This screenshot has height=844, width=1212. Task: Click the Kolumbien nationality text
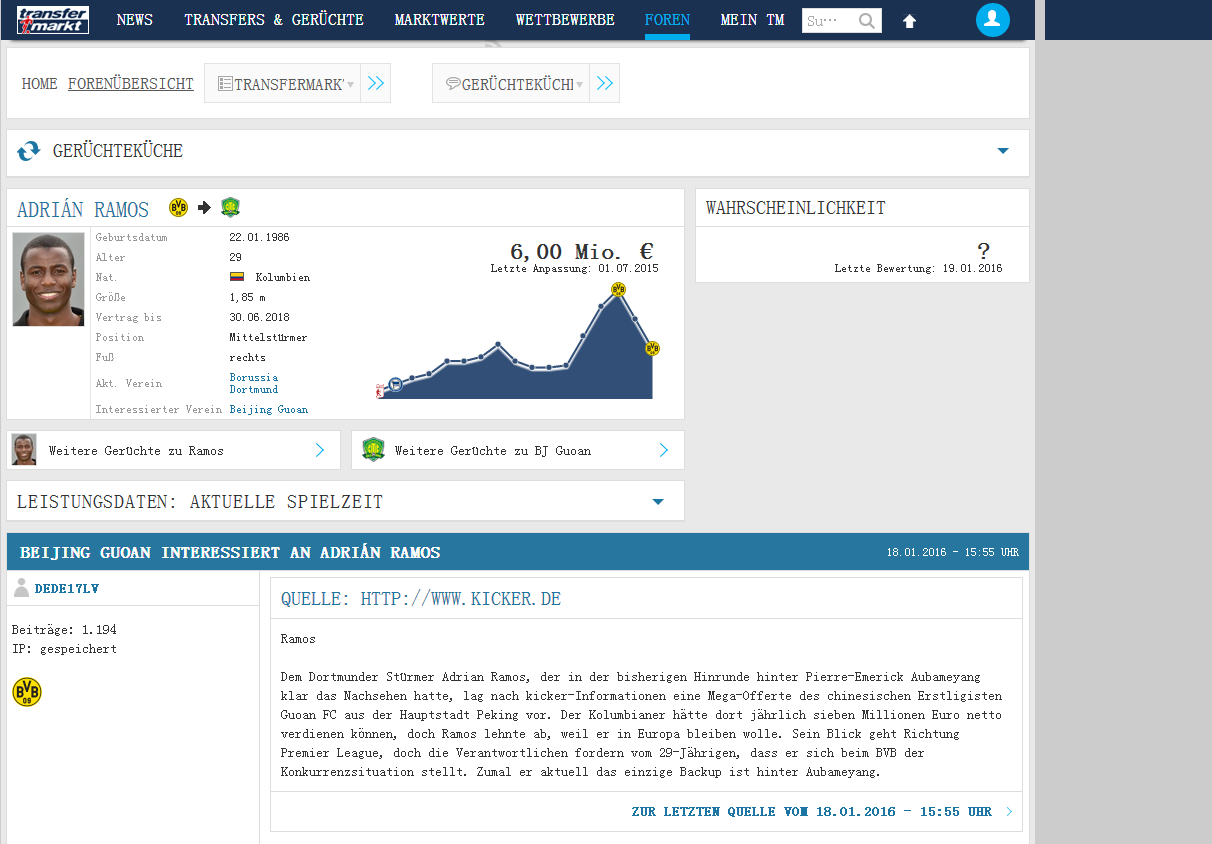point(283,277)
